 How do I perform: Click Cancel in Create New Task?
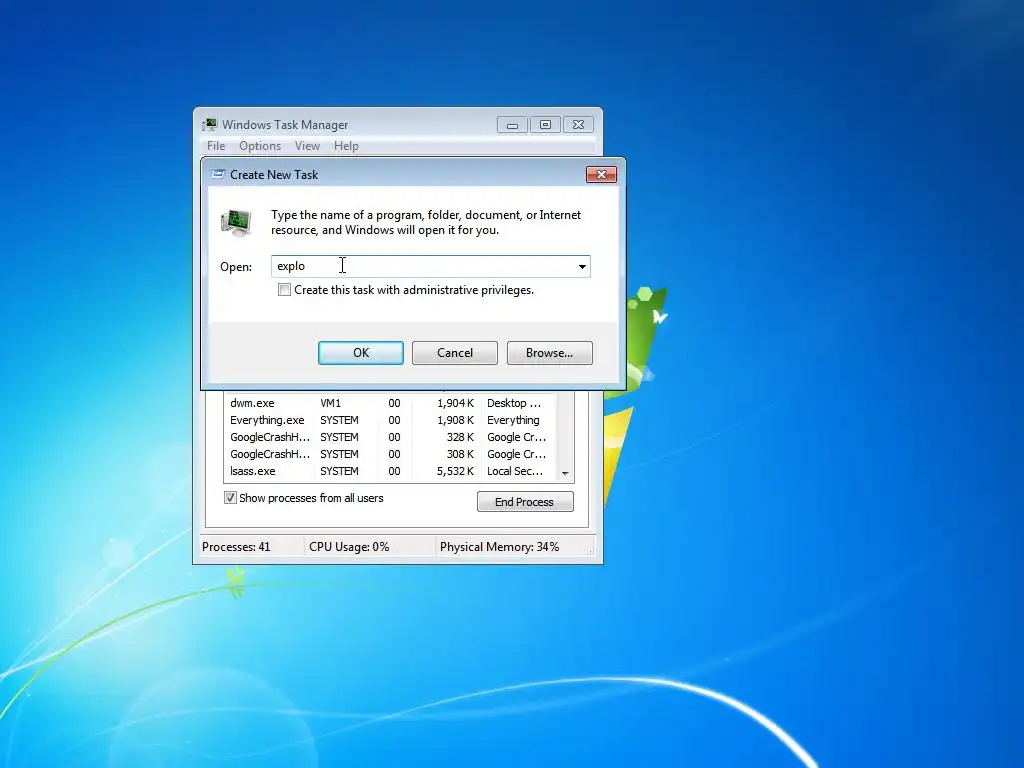(455, 353)
